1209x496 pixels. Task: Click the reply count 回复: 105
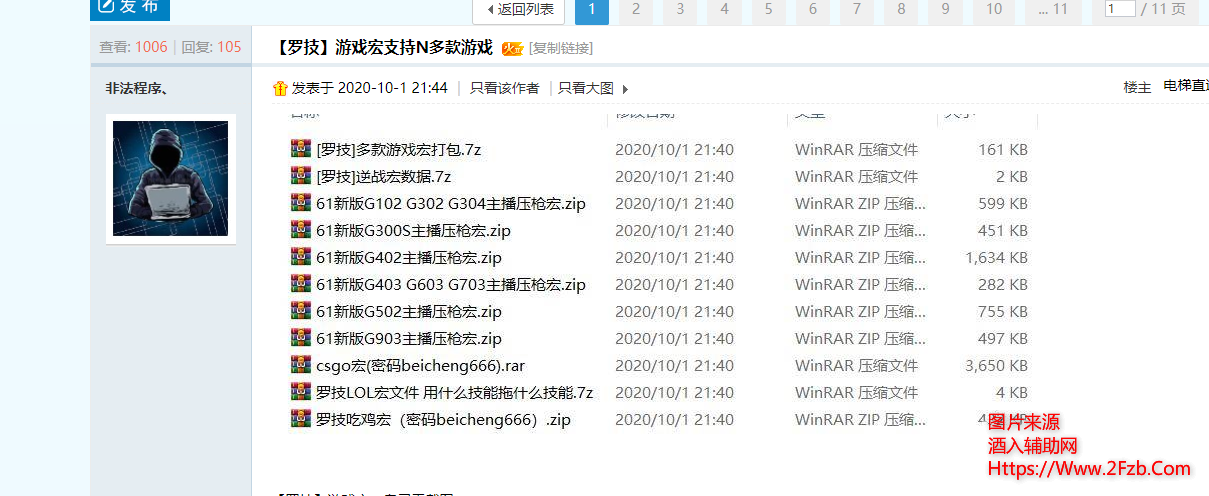pyautogui.click(x=211, y=47)
